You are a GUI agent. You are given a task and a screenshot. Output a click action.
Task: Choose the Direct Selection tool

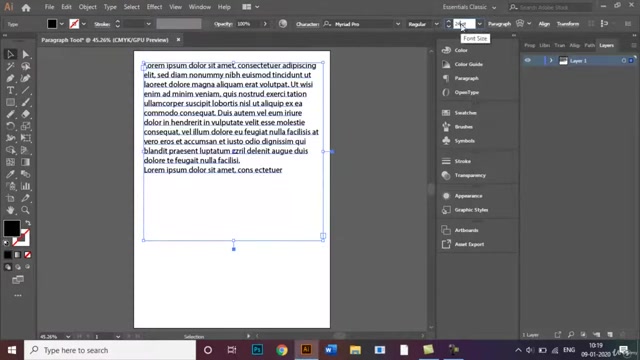pyautogui.click(x=26, y=54)
